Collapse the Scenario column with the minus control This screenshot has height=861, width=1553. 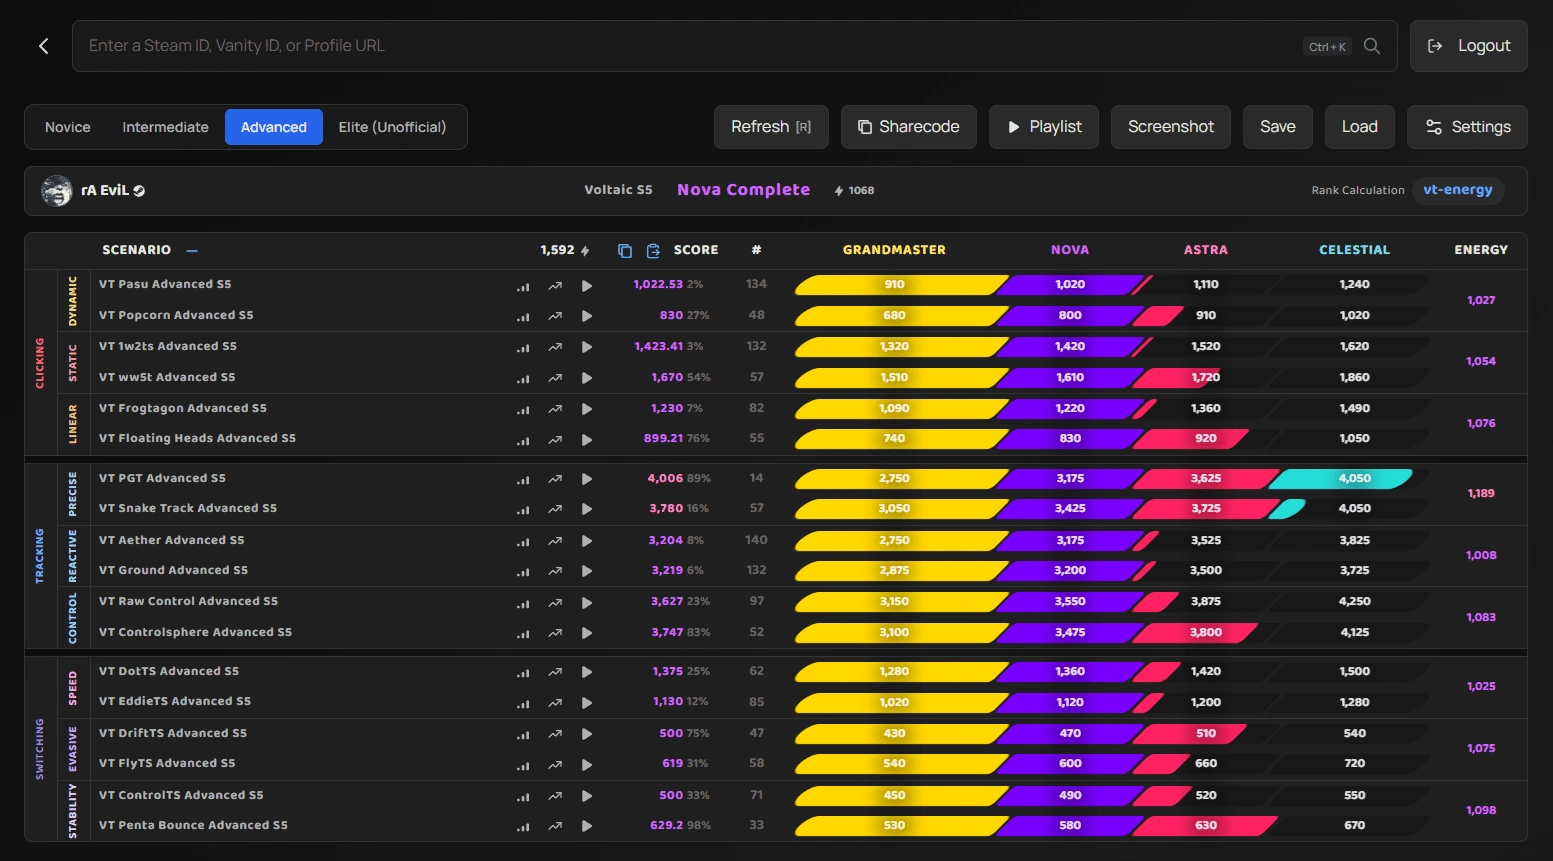[x=191, y=250]
